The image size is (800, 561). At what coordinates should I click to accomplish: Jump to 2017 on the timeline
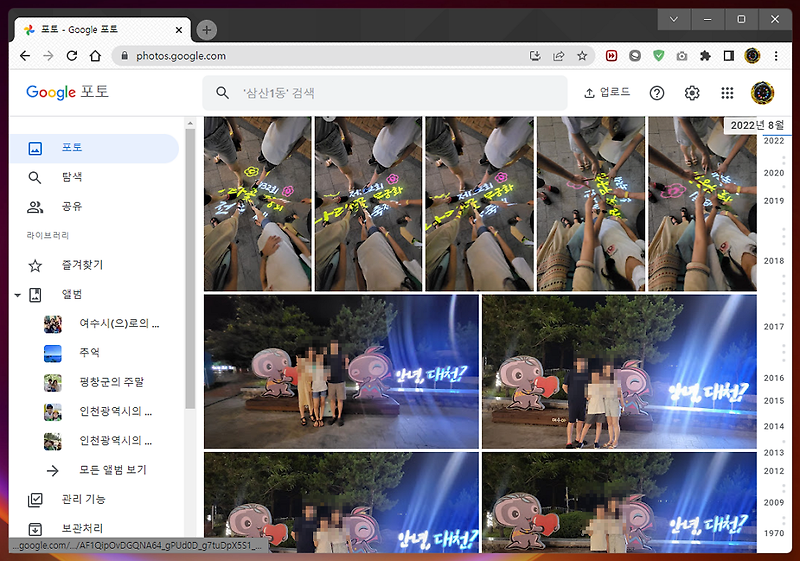pos(773,326)
